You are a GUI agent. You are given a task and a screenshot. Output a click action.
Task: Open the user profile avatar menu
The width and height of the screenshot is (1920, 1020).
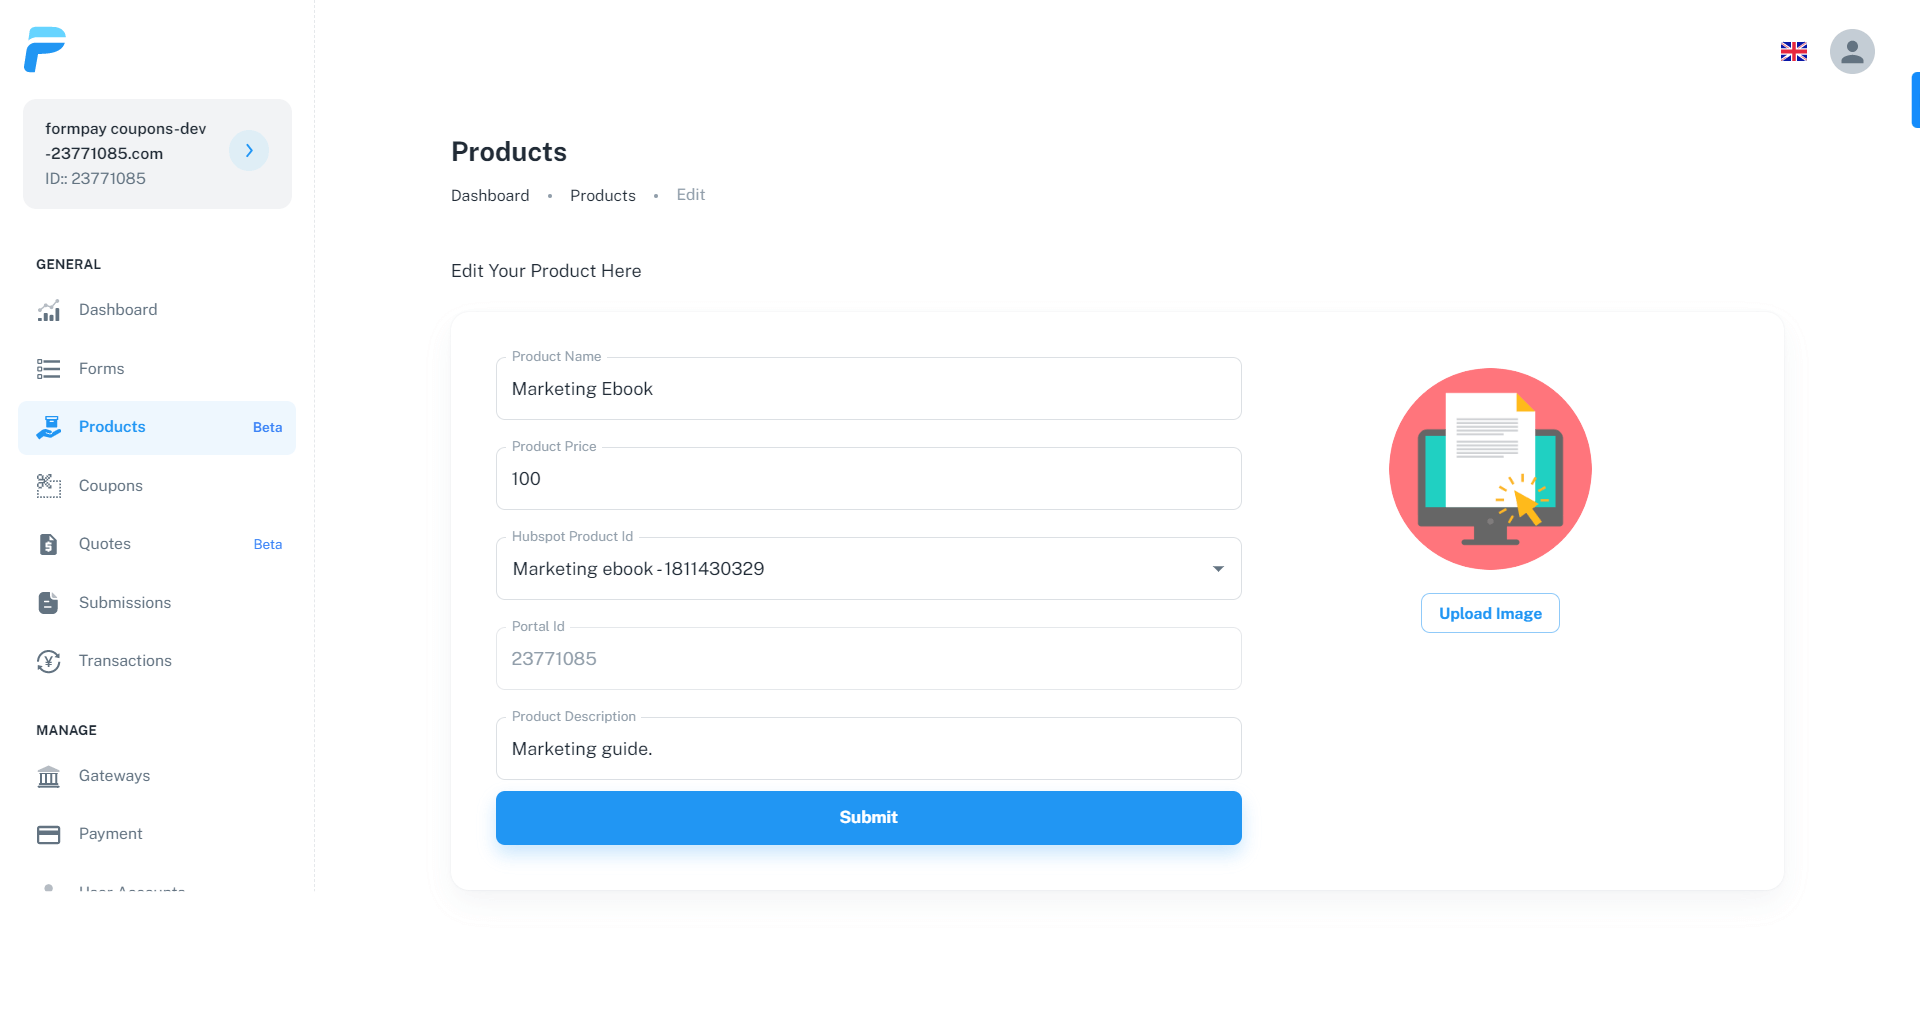[x=1851, y=52]
